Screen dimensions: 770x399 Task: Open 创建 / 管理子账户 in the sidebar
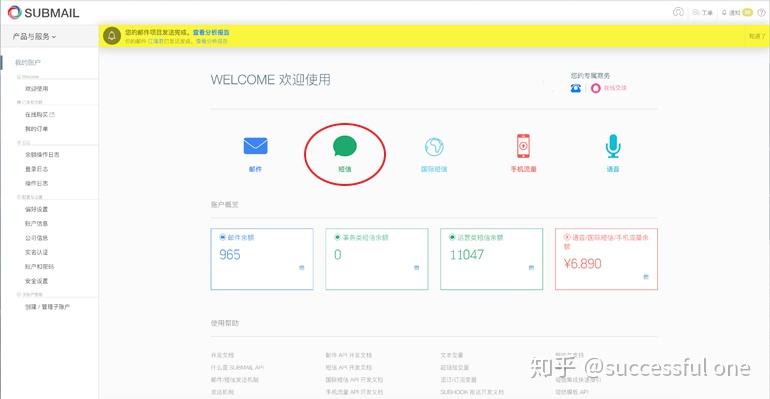coord(48,307)
